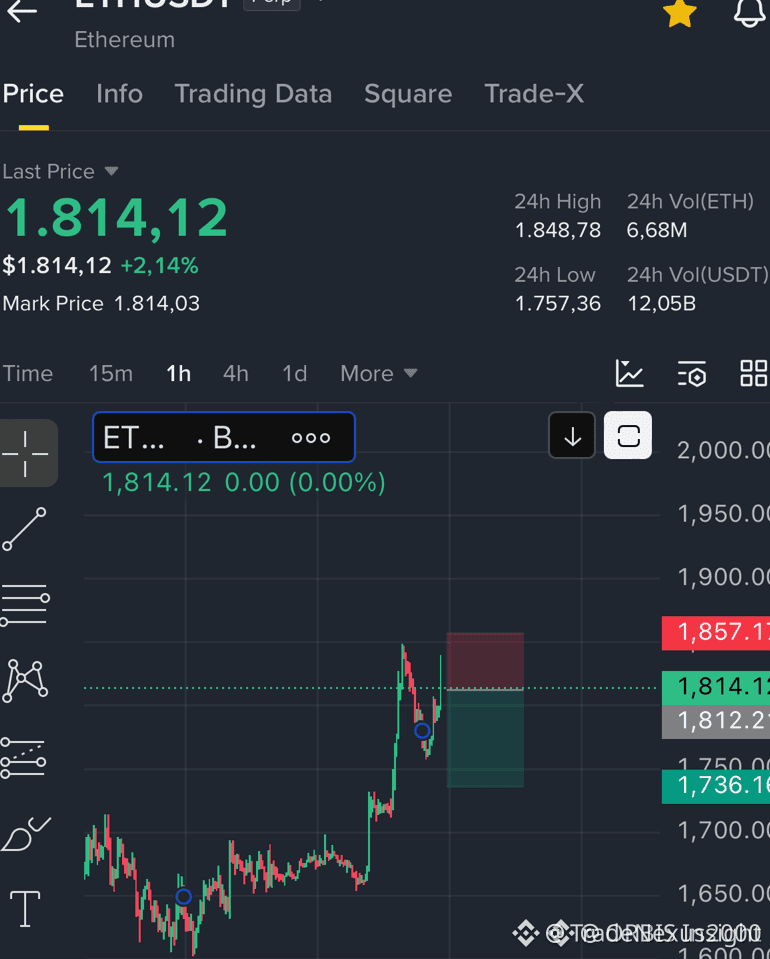The image size is (770, 959).
Task: Open chart settings icon
Action: click(x=692, y=374)
